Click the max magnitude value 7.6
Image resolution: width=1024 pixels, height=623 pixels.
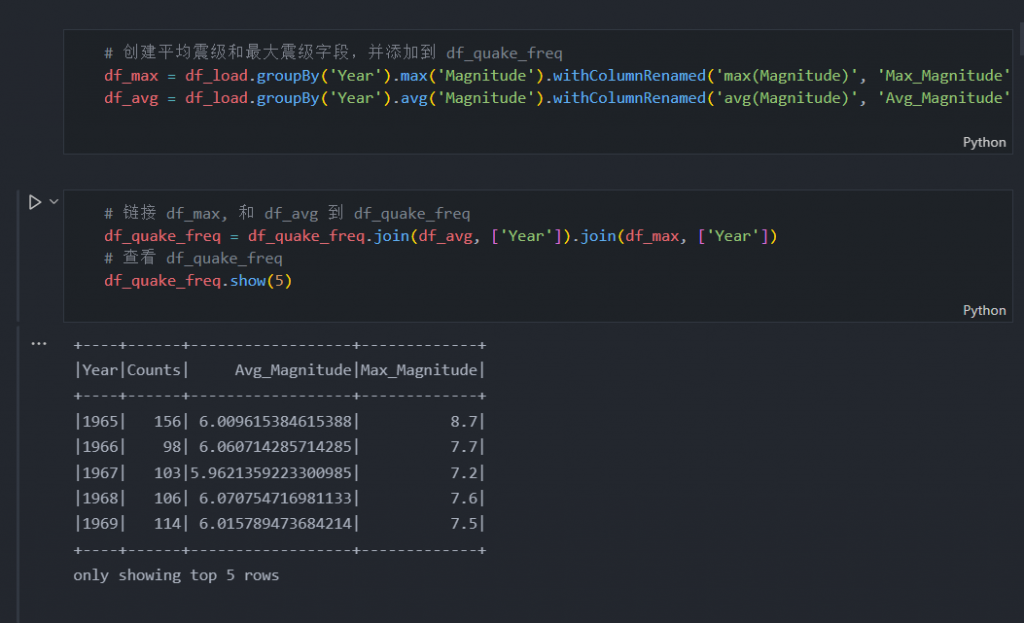464,498
